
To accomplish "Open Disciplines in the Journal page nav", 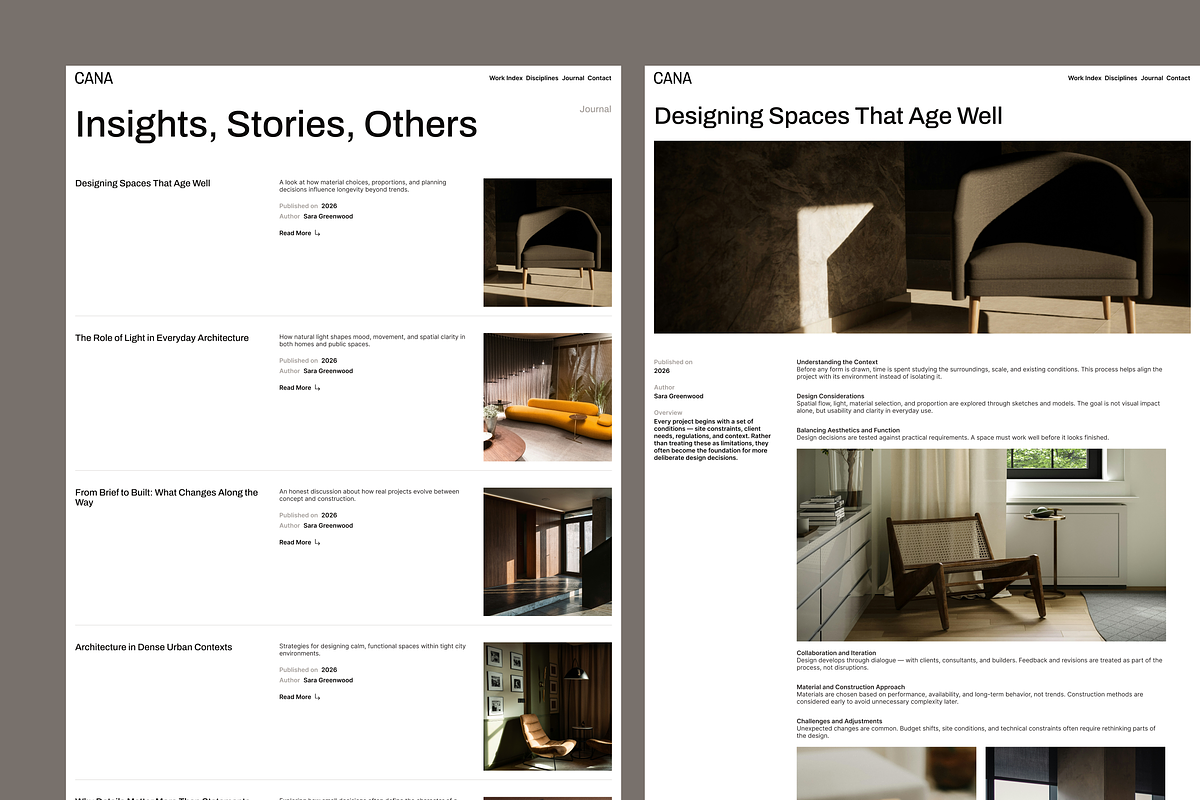I will 542,78.
